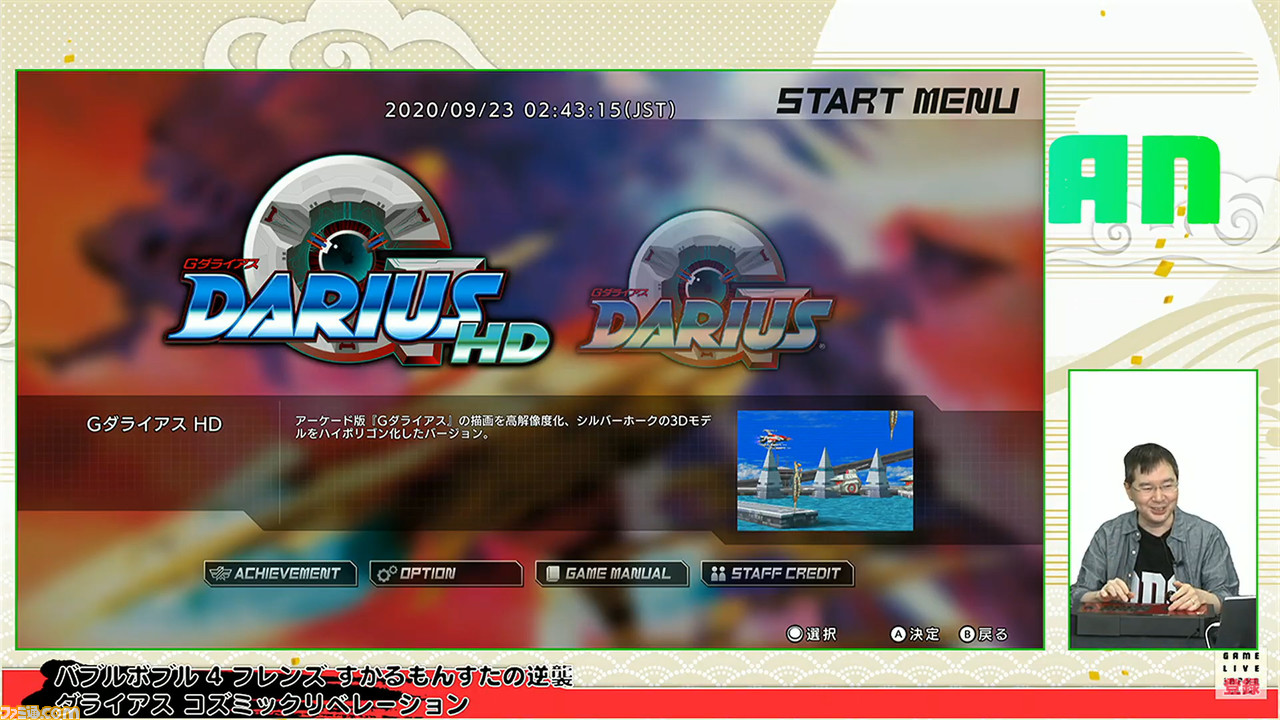Click the date and time text 2020/09/23

530,109
